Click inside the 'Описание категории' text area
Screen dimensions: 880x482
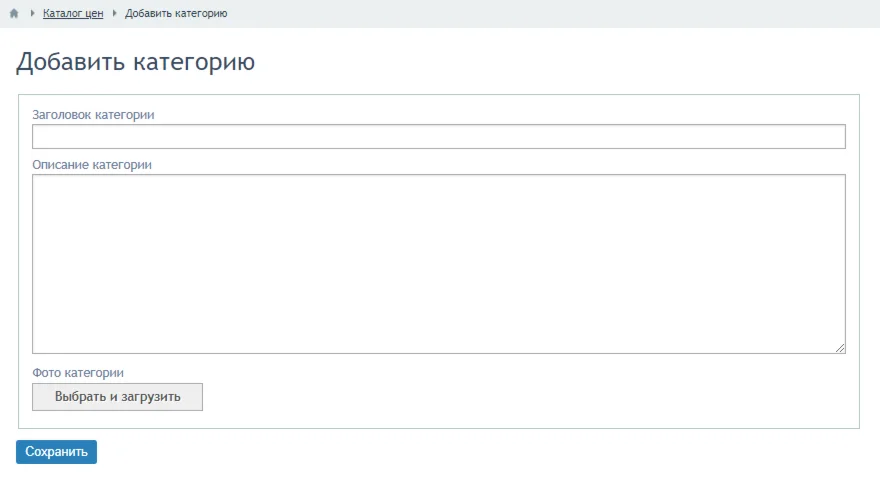438,264
